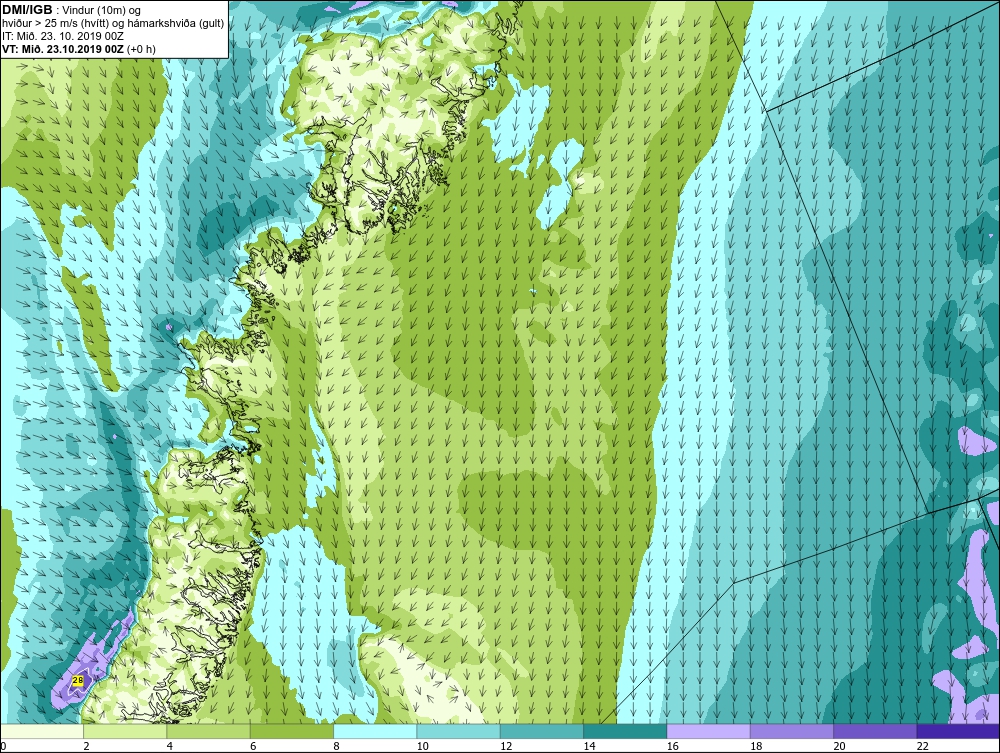Select the 6–8 m/s green legend swatch

(292, 731)
